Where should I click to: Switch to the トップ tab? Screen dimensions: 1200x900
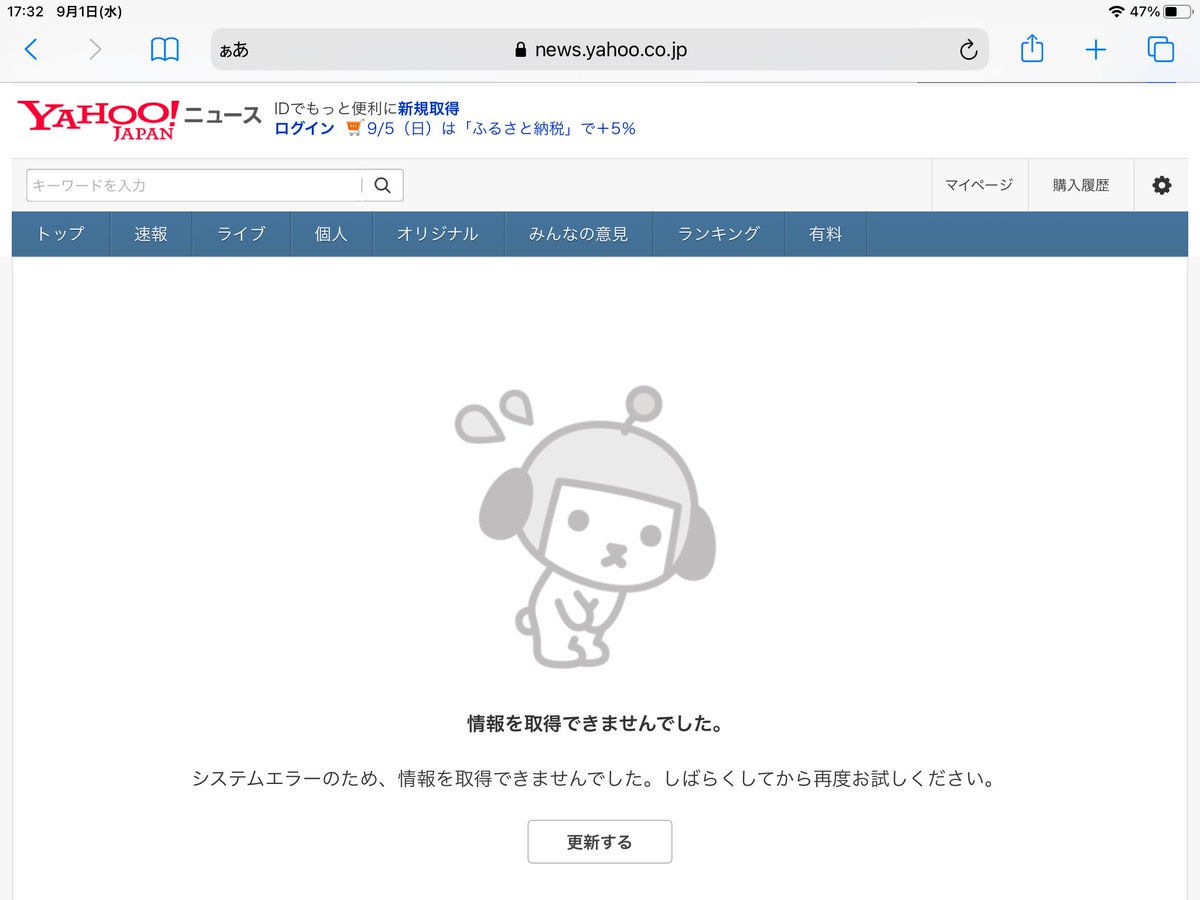(x=60, y=234)
